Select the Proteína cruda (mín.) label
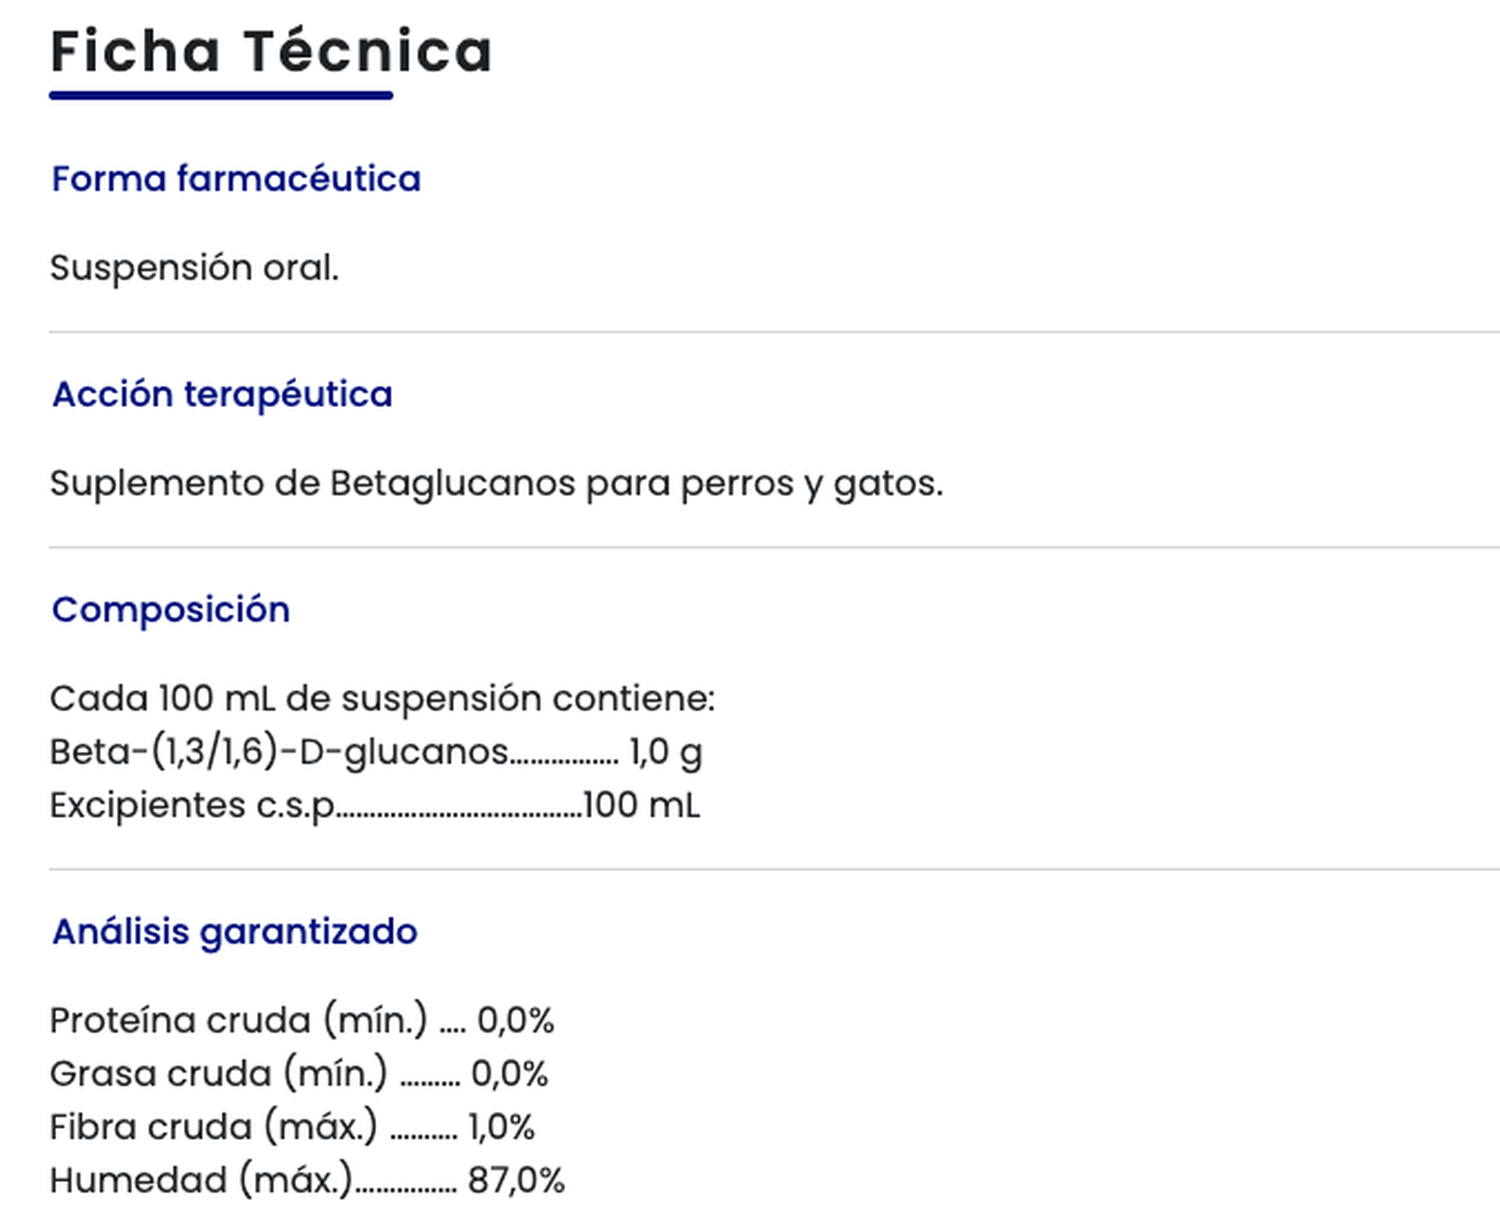This screenshot has height=1228, width=1500. 238,1020
